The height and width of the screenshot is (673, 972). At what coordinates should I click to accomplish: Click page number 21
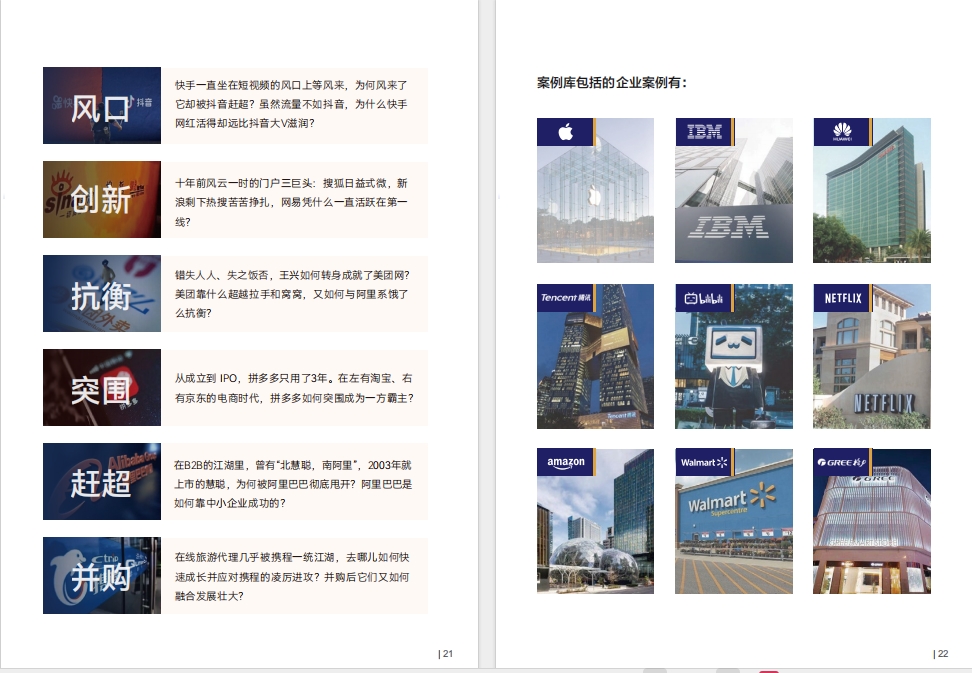(446, 654)
